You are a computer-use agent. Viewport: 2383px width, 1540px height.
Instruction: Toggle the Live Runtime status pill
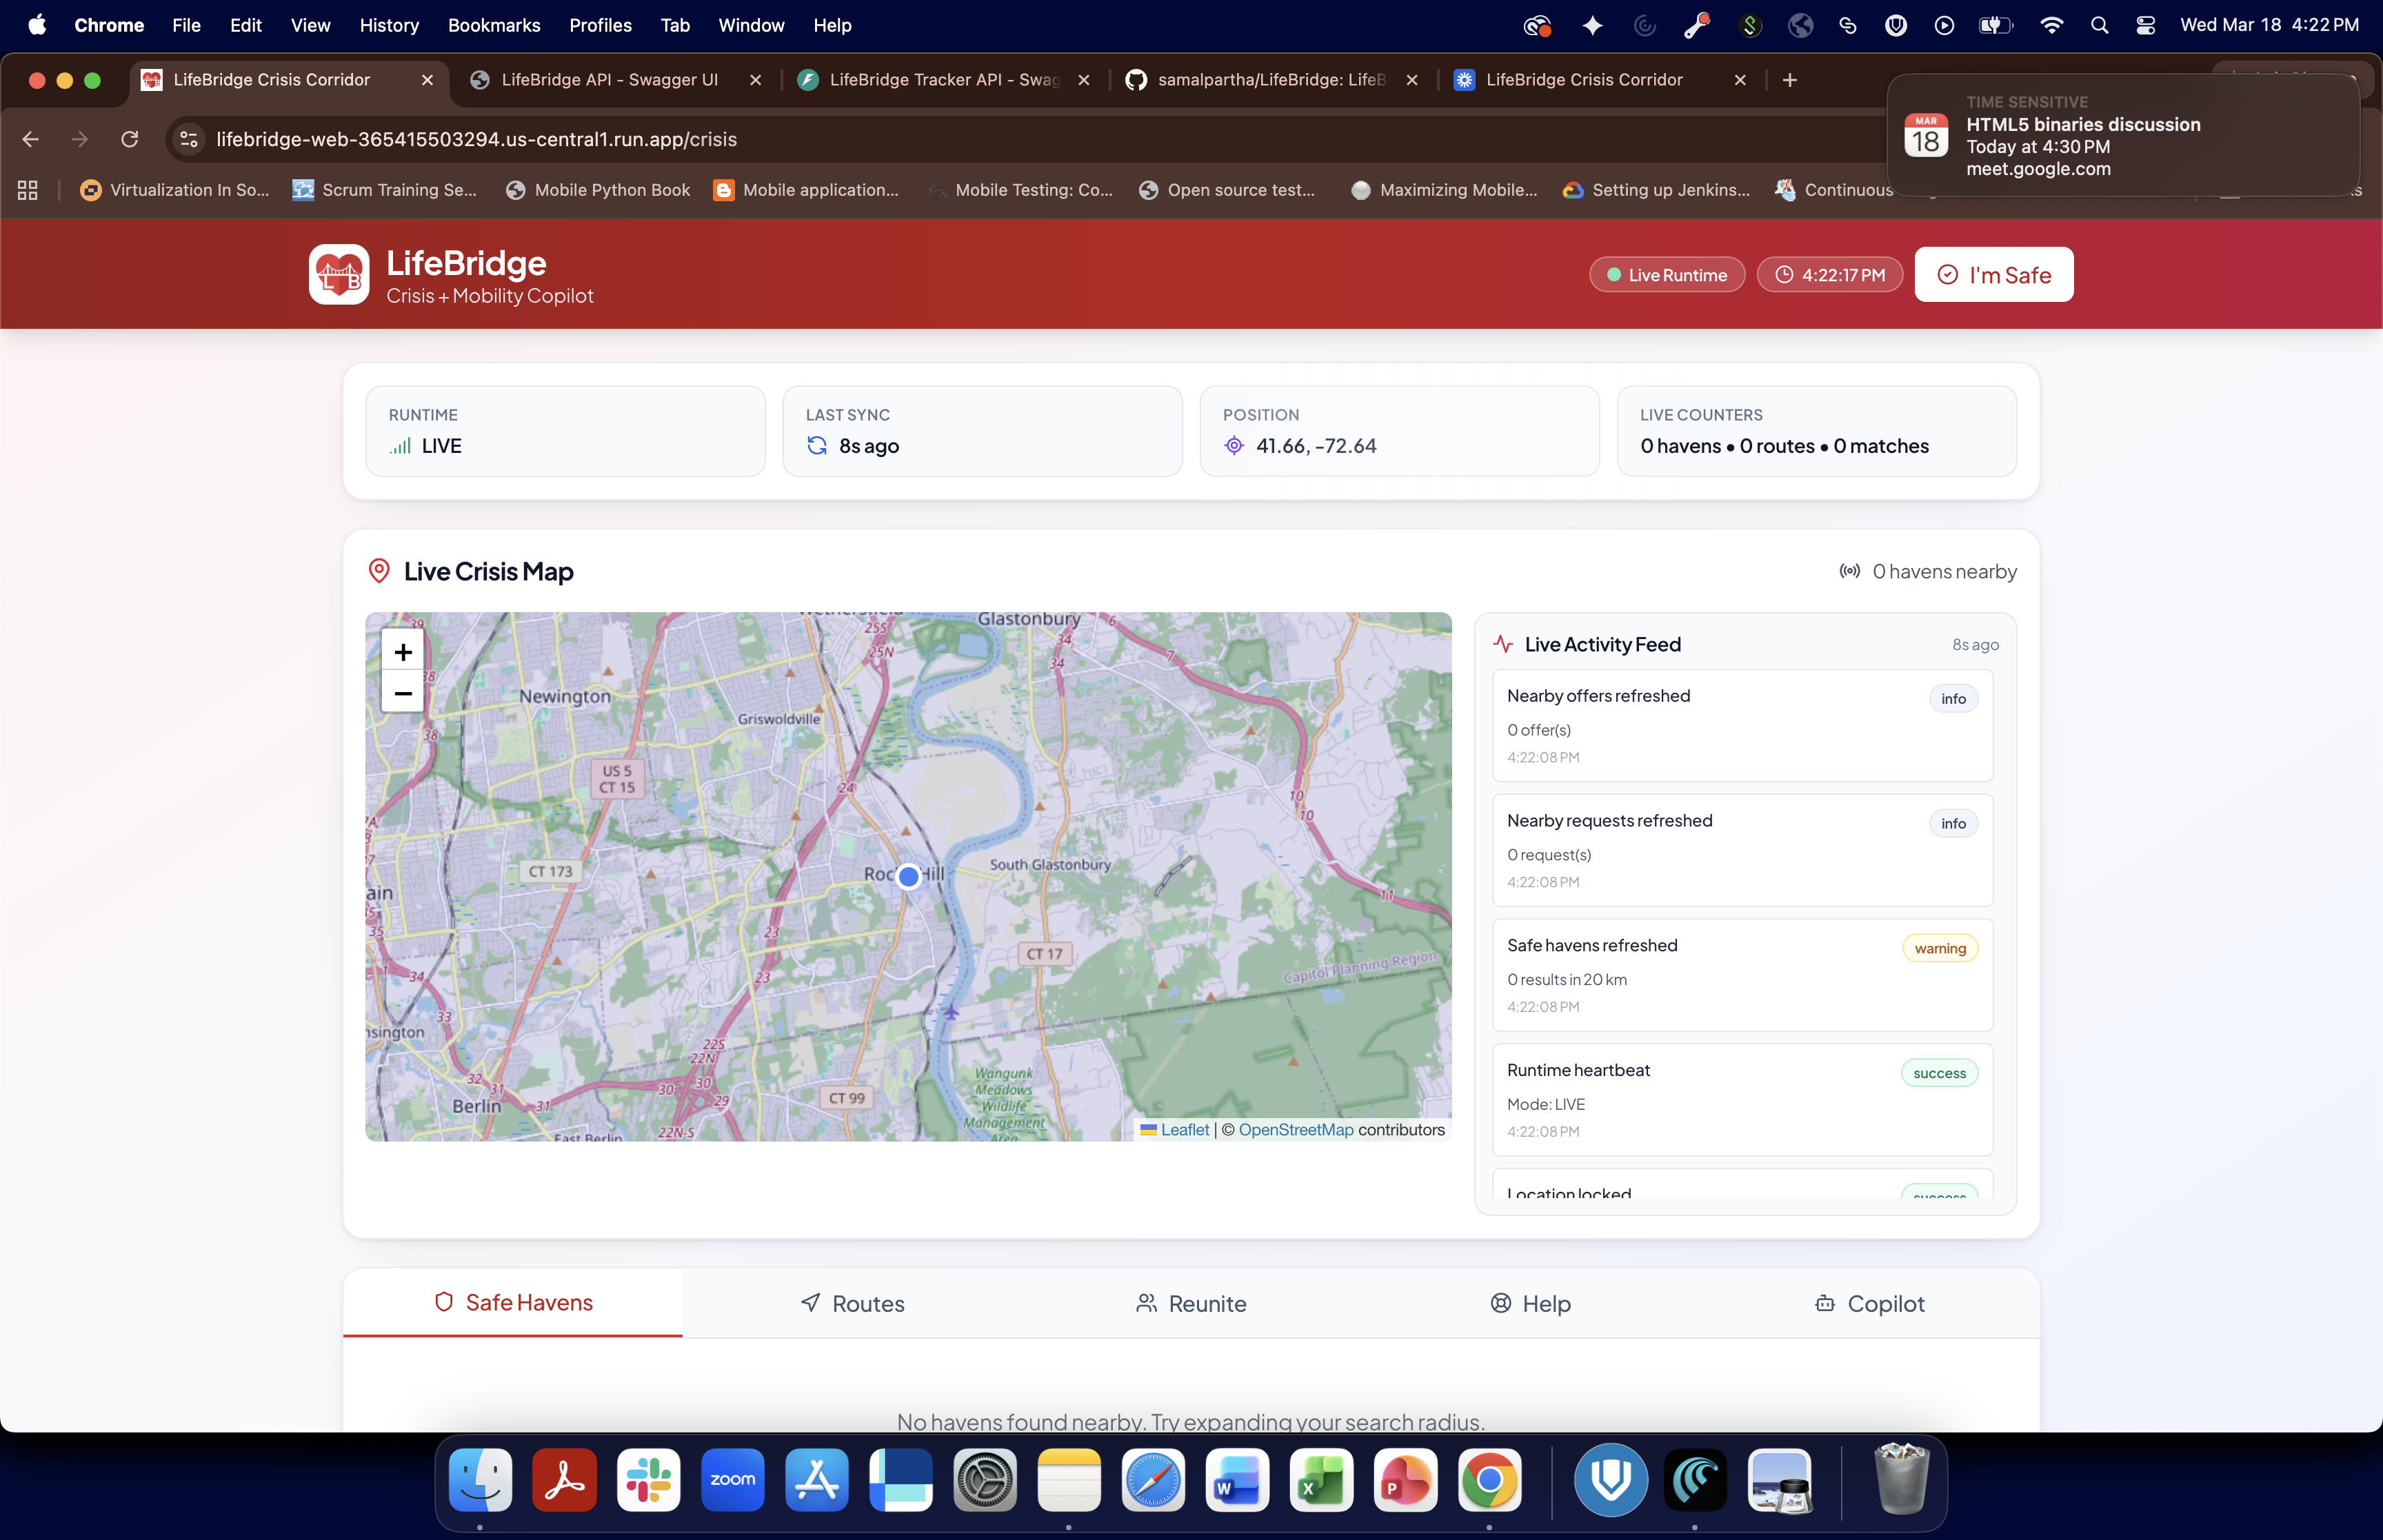click(x=1666, y=275)
